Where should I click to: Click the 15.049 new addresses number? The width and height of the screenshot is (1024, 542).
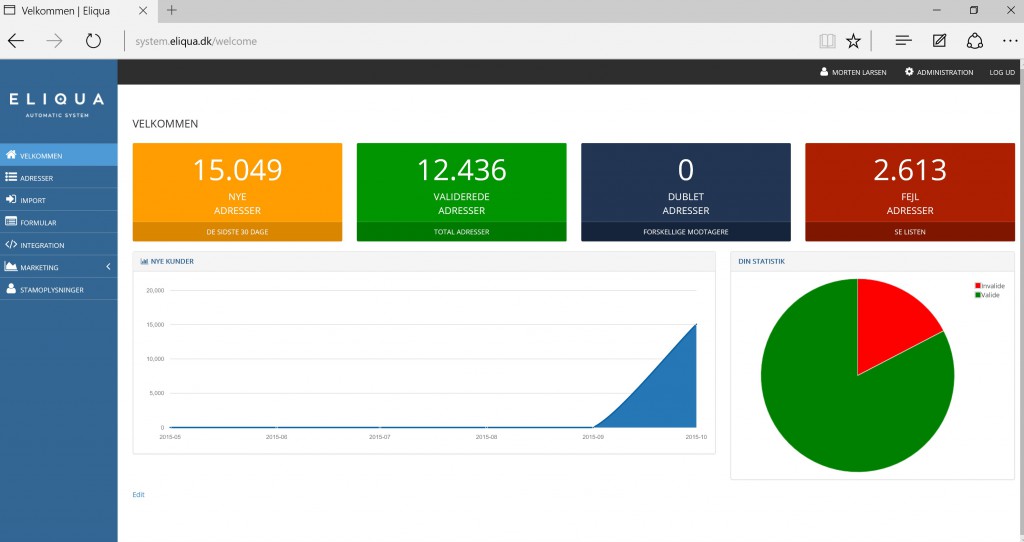click(x=237, y=170)
